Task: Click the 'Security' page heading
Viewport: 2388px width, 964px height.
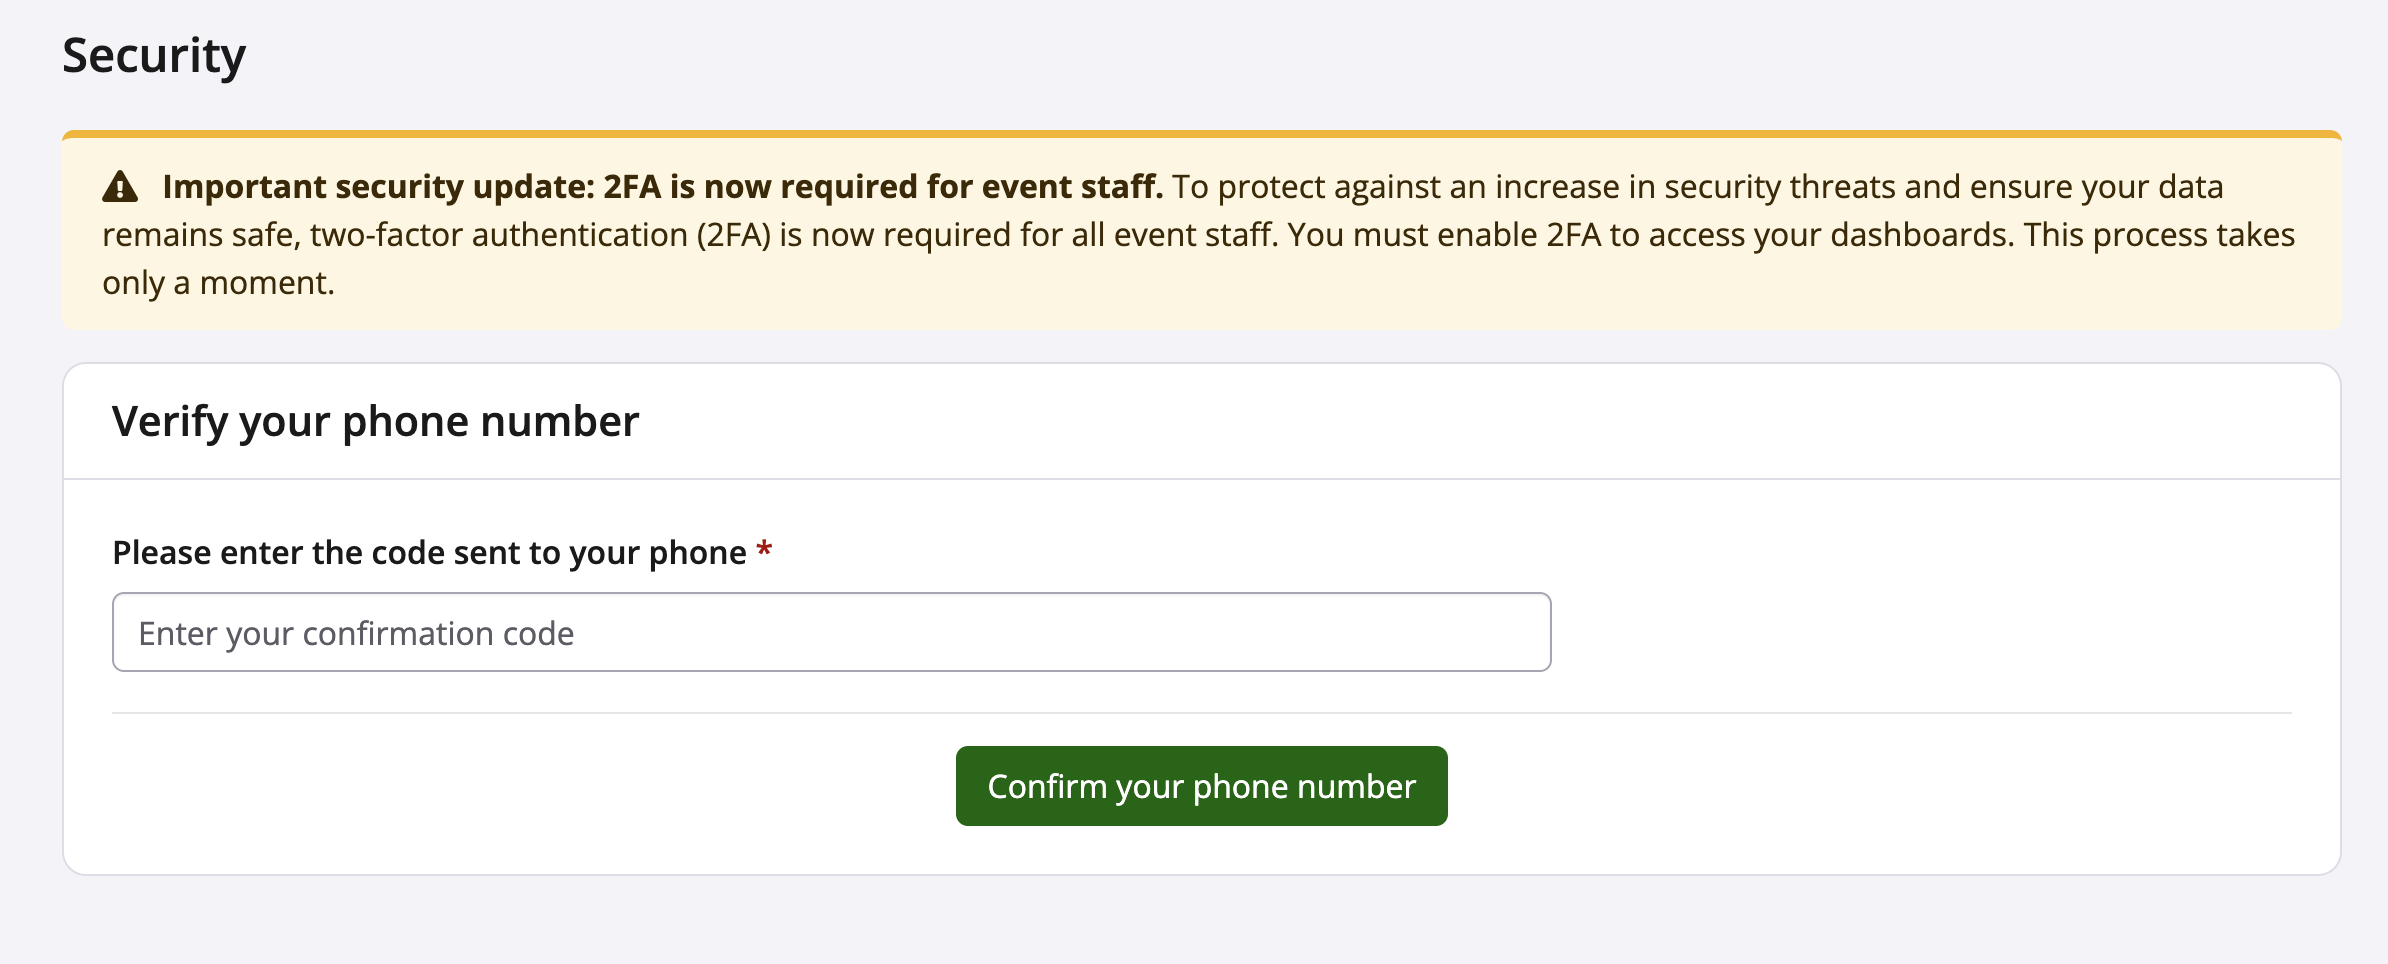Action: [154, 55]
